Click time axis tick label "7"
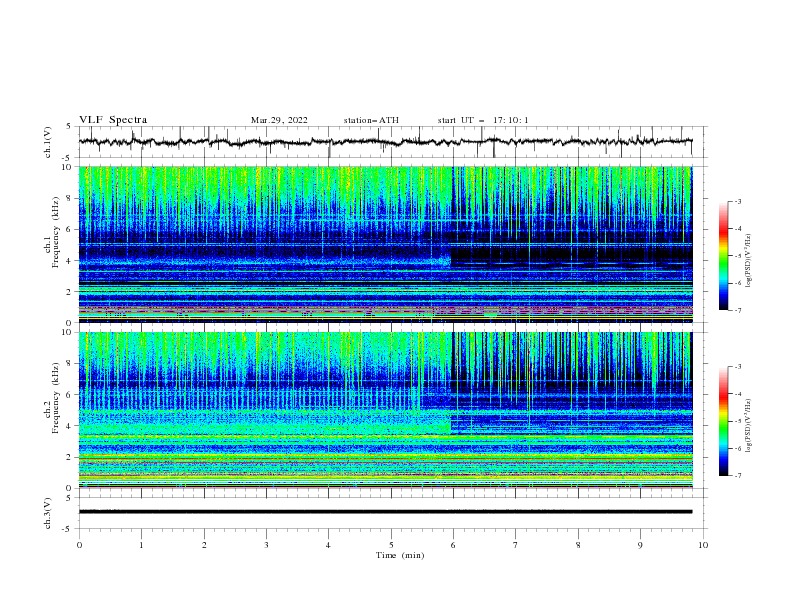792x612 pixels. pos(516,545)
